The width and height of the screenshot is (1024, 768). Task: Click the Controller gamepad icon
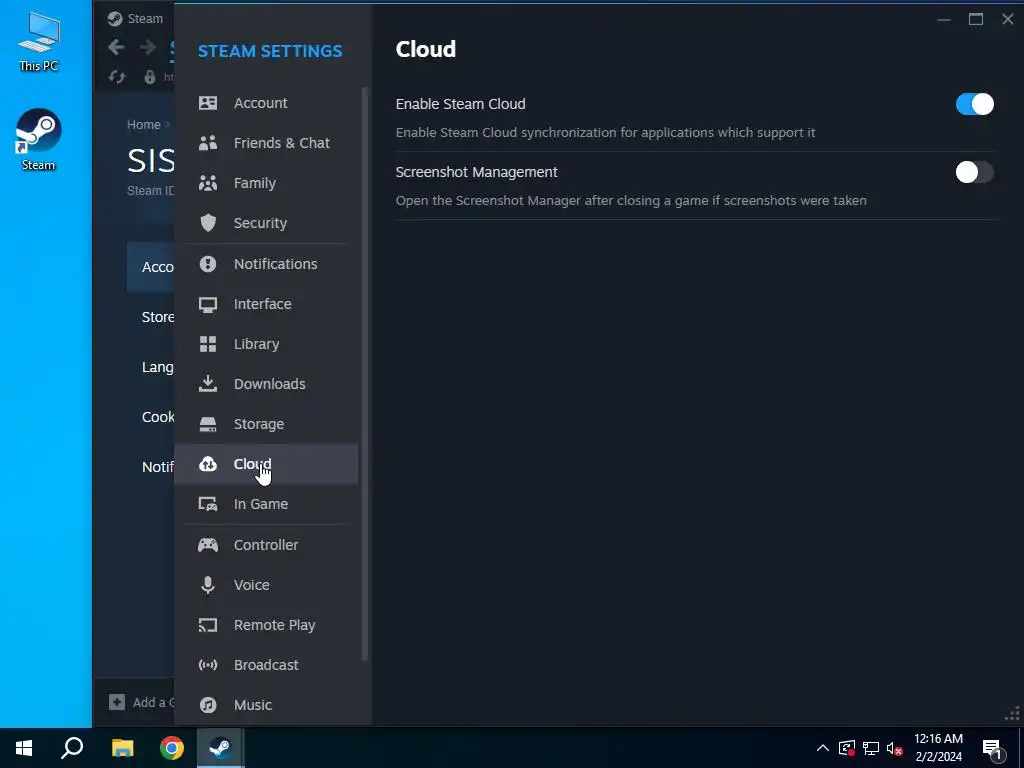(208, 545)
